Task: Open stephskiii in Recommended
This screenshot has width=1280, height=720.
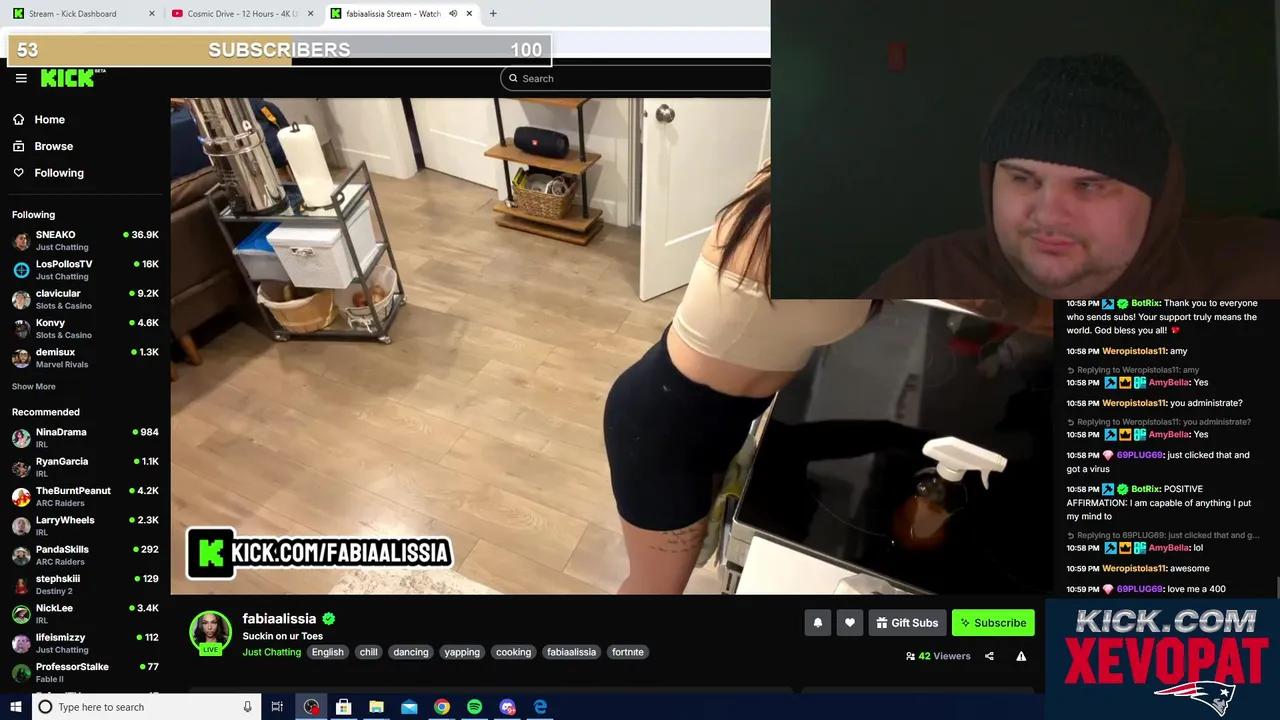Action: coord(85,584)
